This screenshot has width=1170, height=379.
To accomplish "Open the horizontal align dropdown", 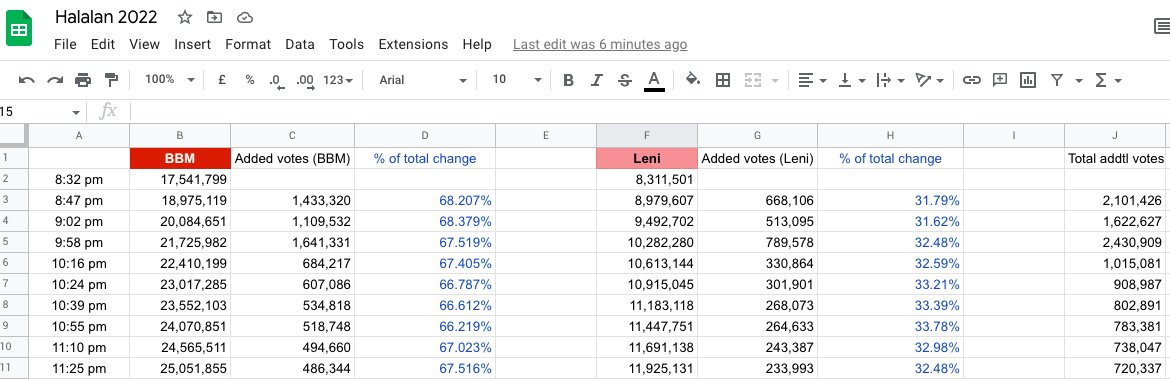I will pyautogui.click(x=812, y=80).
